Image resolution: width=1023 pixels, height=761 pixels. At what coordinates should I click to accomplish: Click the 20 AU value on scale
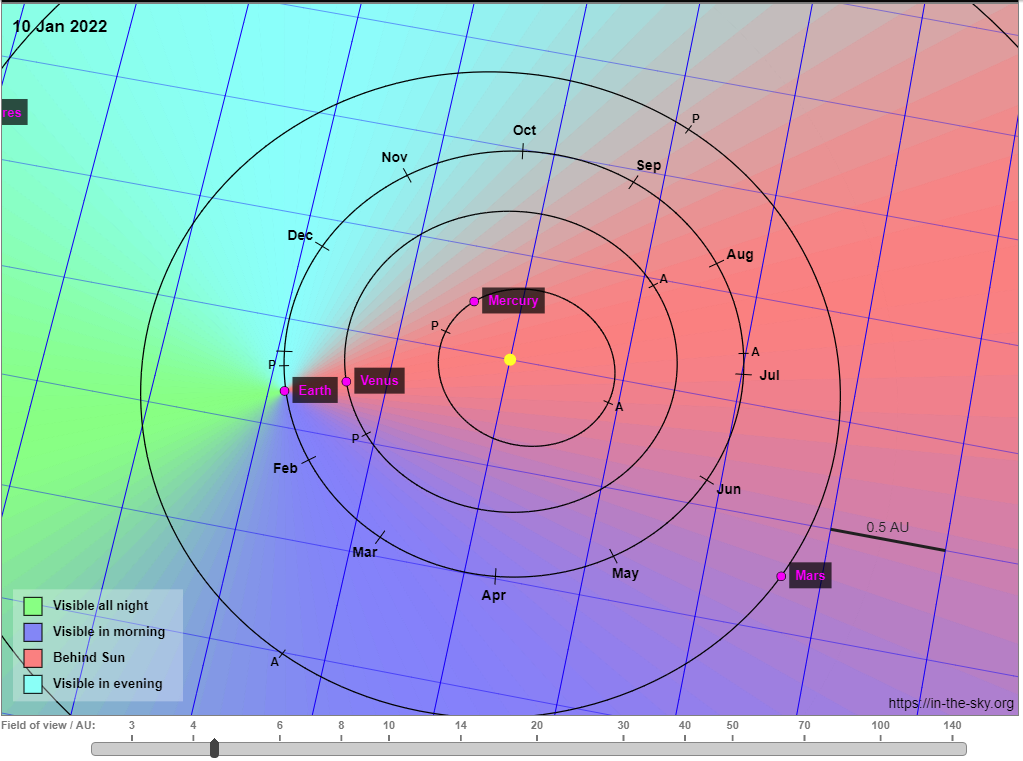click(536, 725)
